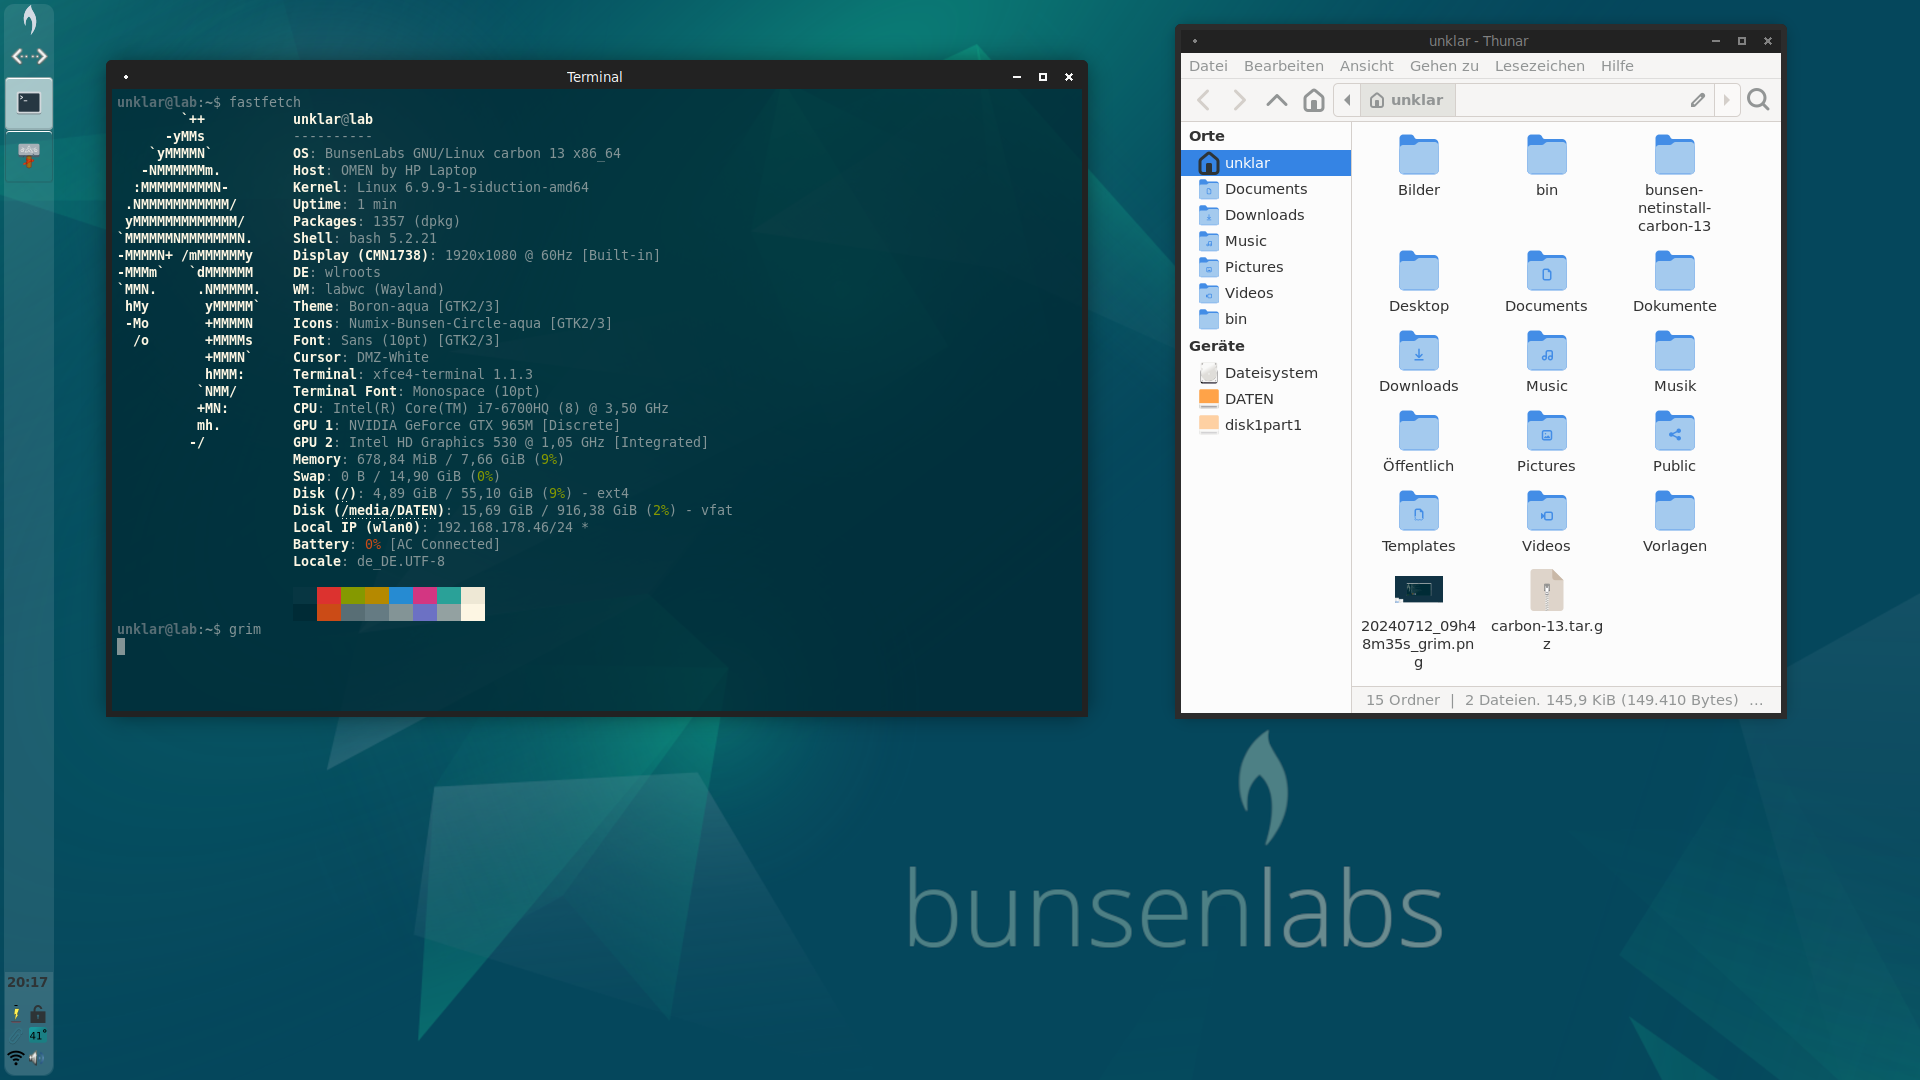Click the paperclip clipboard tray icon

(x=16, y=1035)
